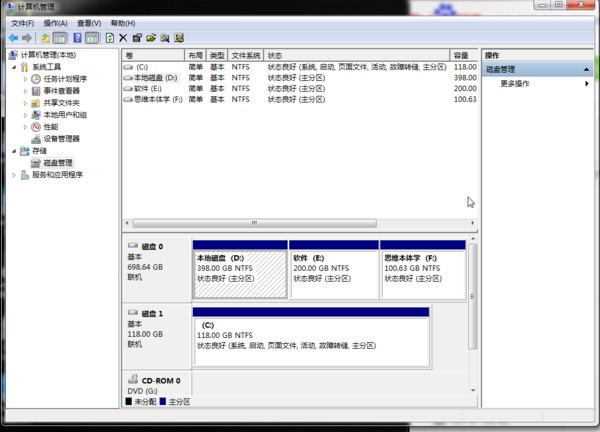This screenshot has width=600, height=432.
Task: Click the 软件 (E:) 200.00 GB partition block
Action: tap(334, 269)
